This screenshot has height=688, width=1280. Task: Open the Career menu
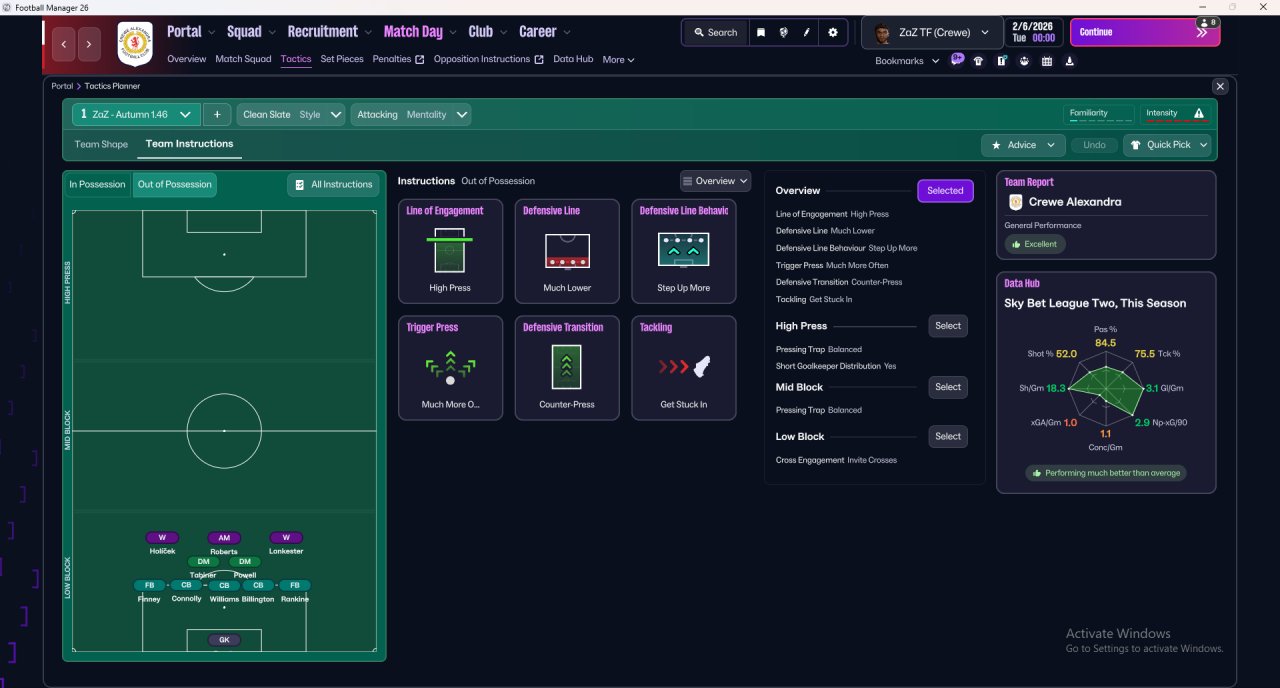pos(544,32)
